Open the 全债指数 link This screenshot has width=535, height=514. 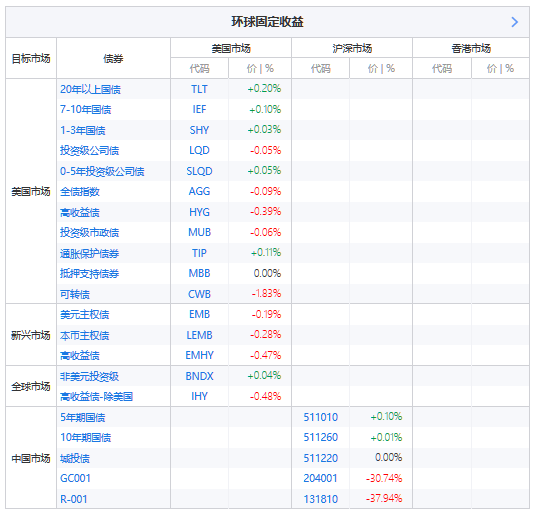point(80,191)
